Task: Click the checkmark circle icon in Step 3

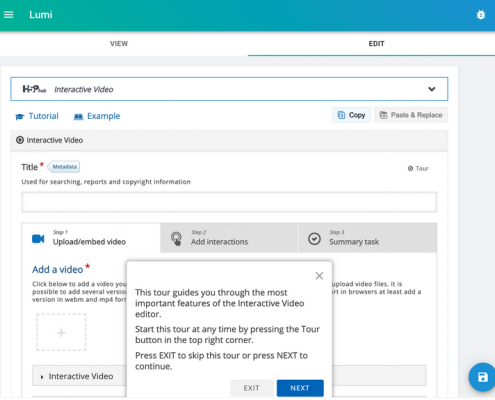Action: tap(314, 239)
